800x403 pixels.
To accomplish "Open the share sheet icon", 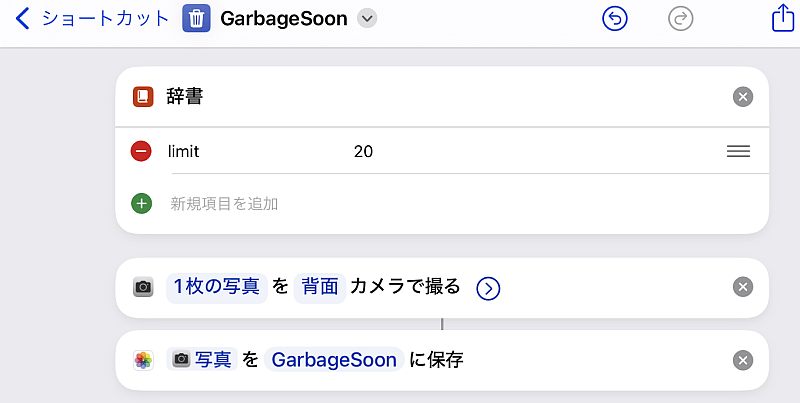I will click(x=783, y=18).
